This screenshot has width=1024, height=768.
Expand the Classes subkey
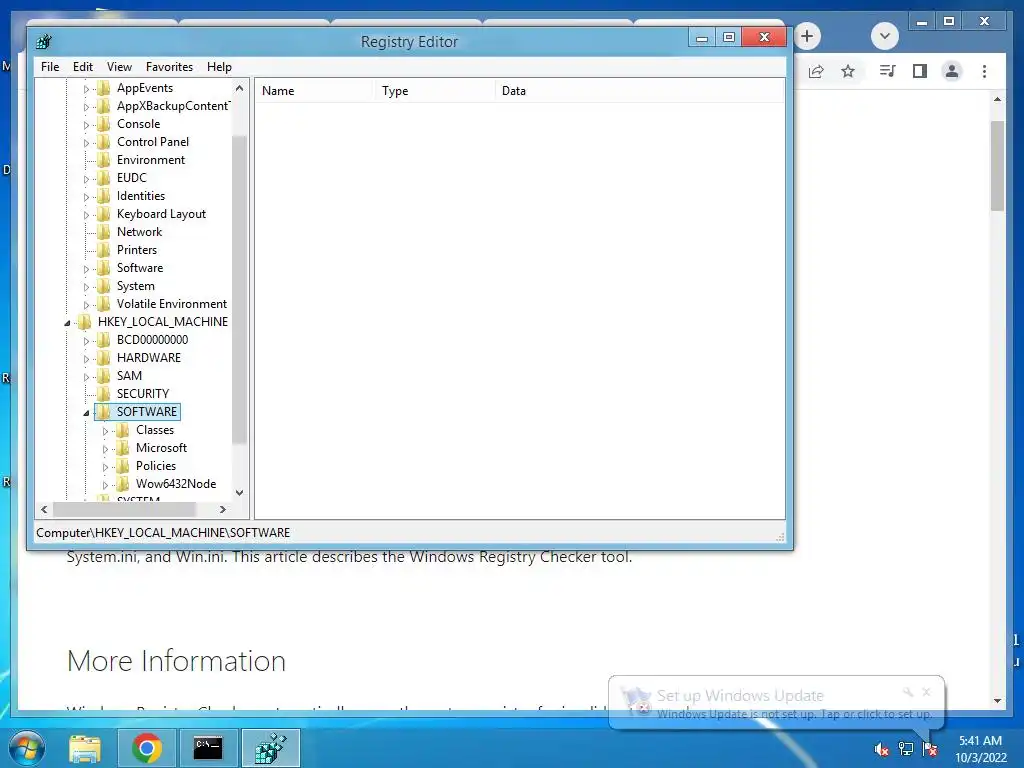(x=105, y=431)
